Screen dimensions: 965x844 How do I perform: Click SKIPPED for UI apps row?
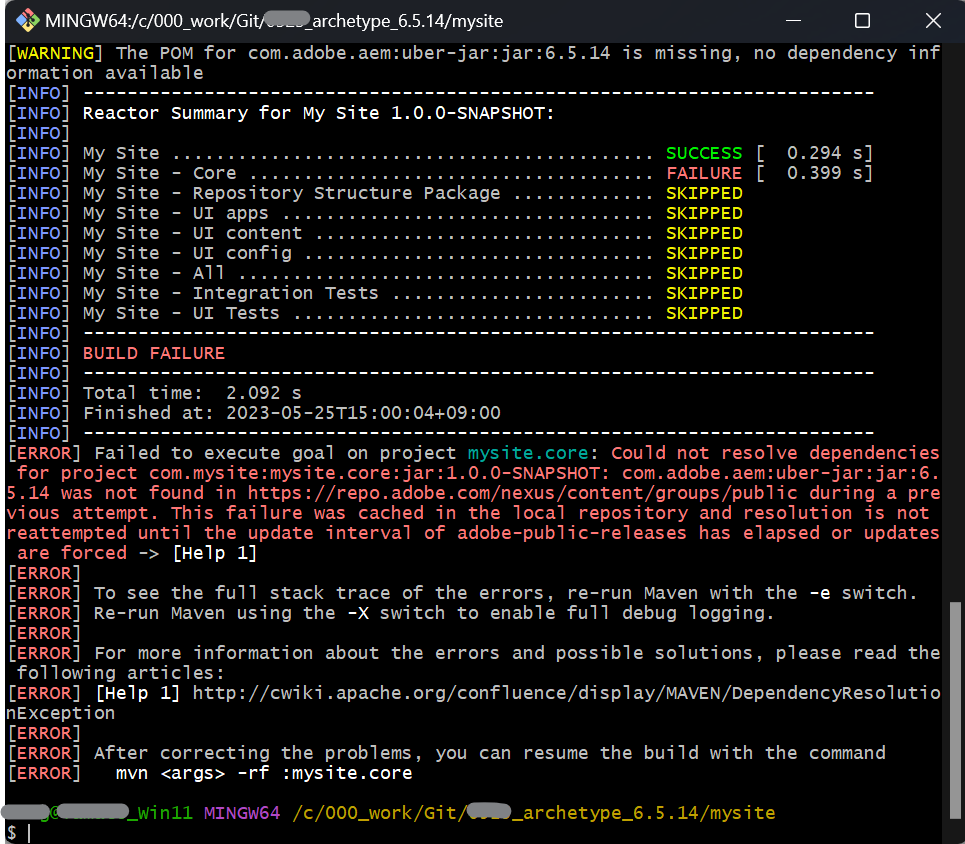point(704,213)
